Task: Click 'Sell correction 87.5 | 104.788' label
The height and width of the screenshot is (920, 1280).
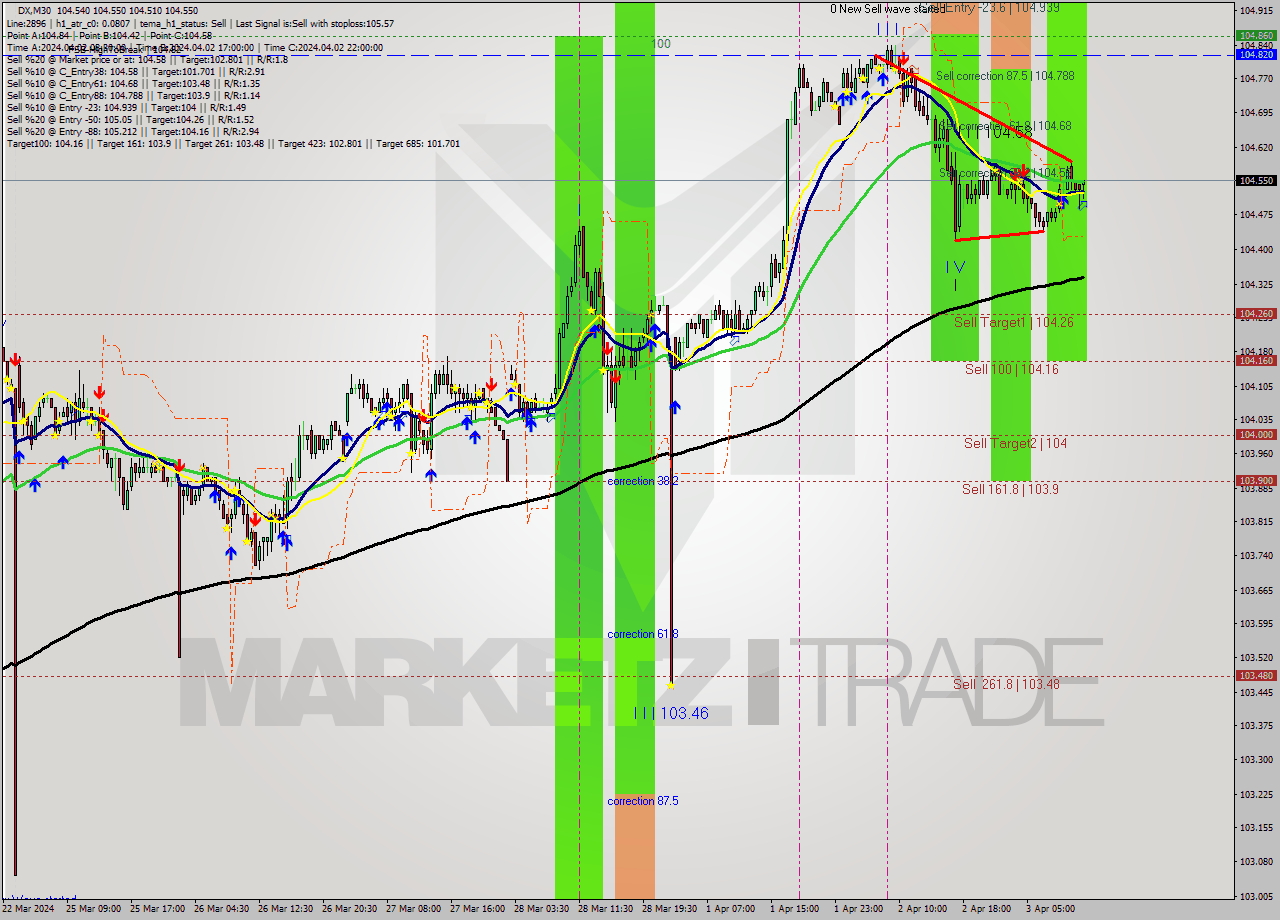Action: (x=1005, y=76)
